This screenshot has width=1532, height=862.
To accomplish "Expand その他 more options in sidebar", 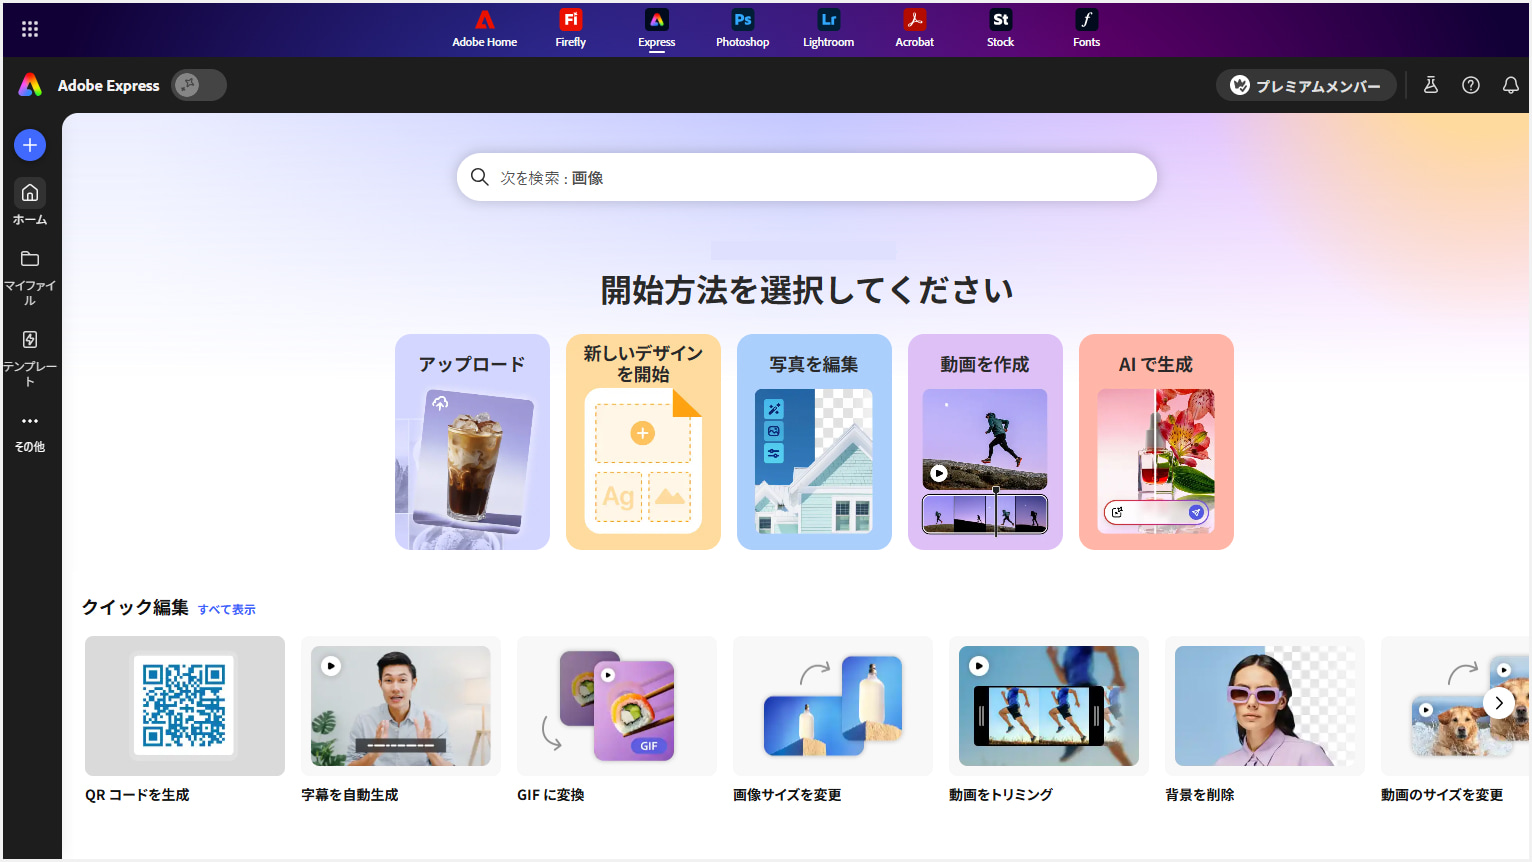I will click(x=30, y=431).
